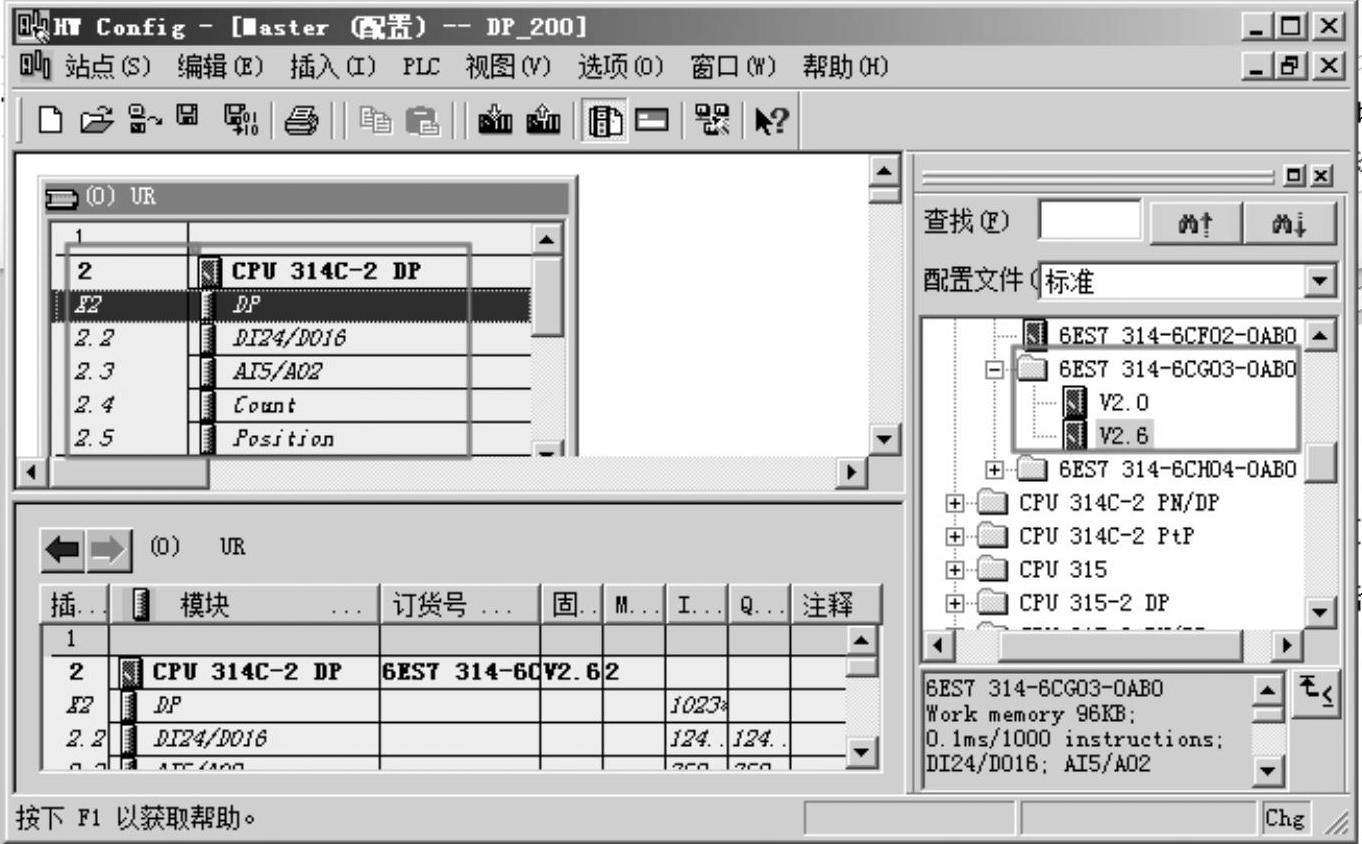Select the V2.6 firmware entry in catalog
This screenshot has height=844, width=1362.
point(1123,435)
